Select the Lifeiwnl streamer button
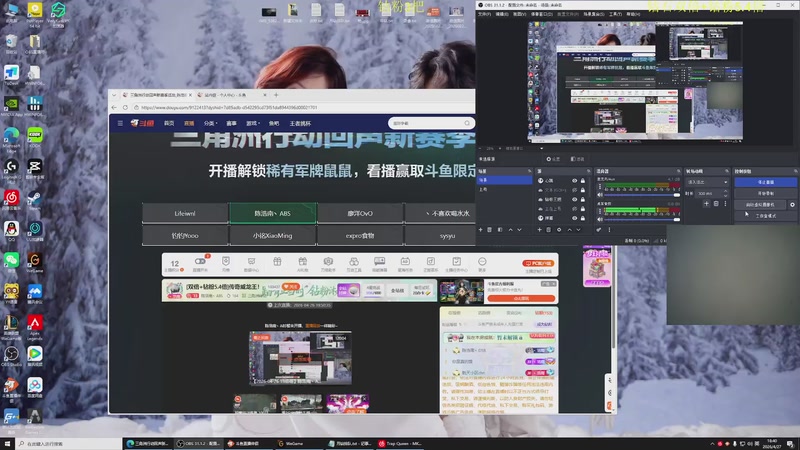 (x=185, y=213)
